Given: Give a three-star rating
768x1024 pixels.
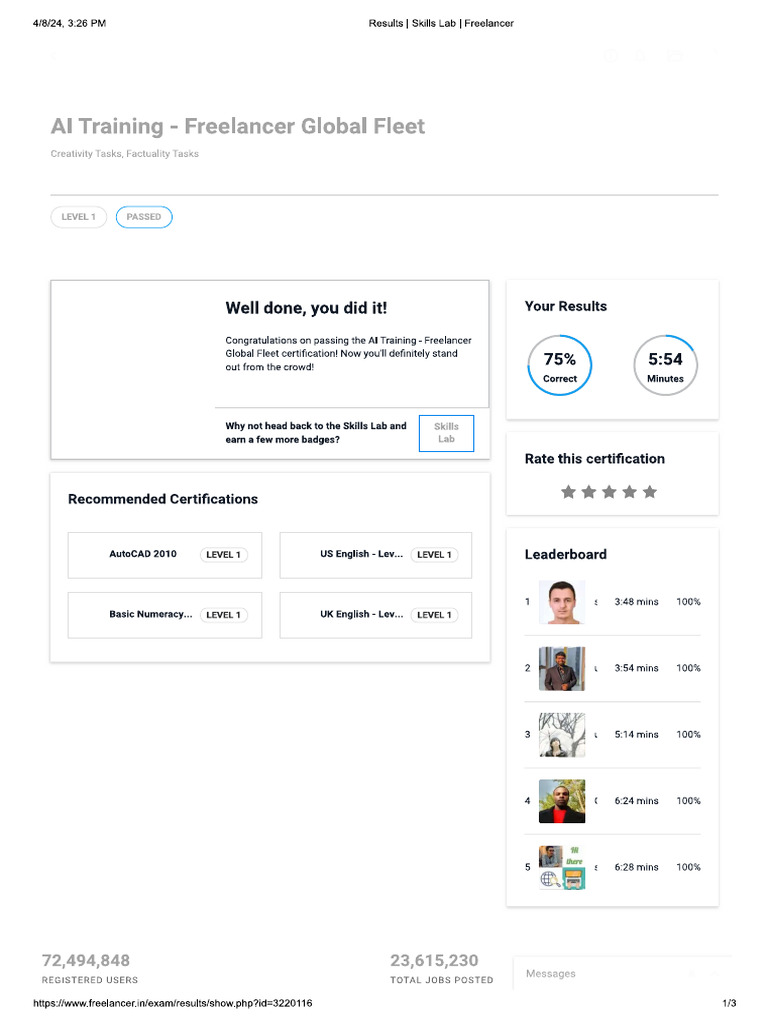Looking at the screenshot, I should tap(609, 492).
